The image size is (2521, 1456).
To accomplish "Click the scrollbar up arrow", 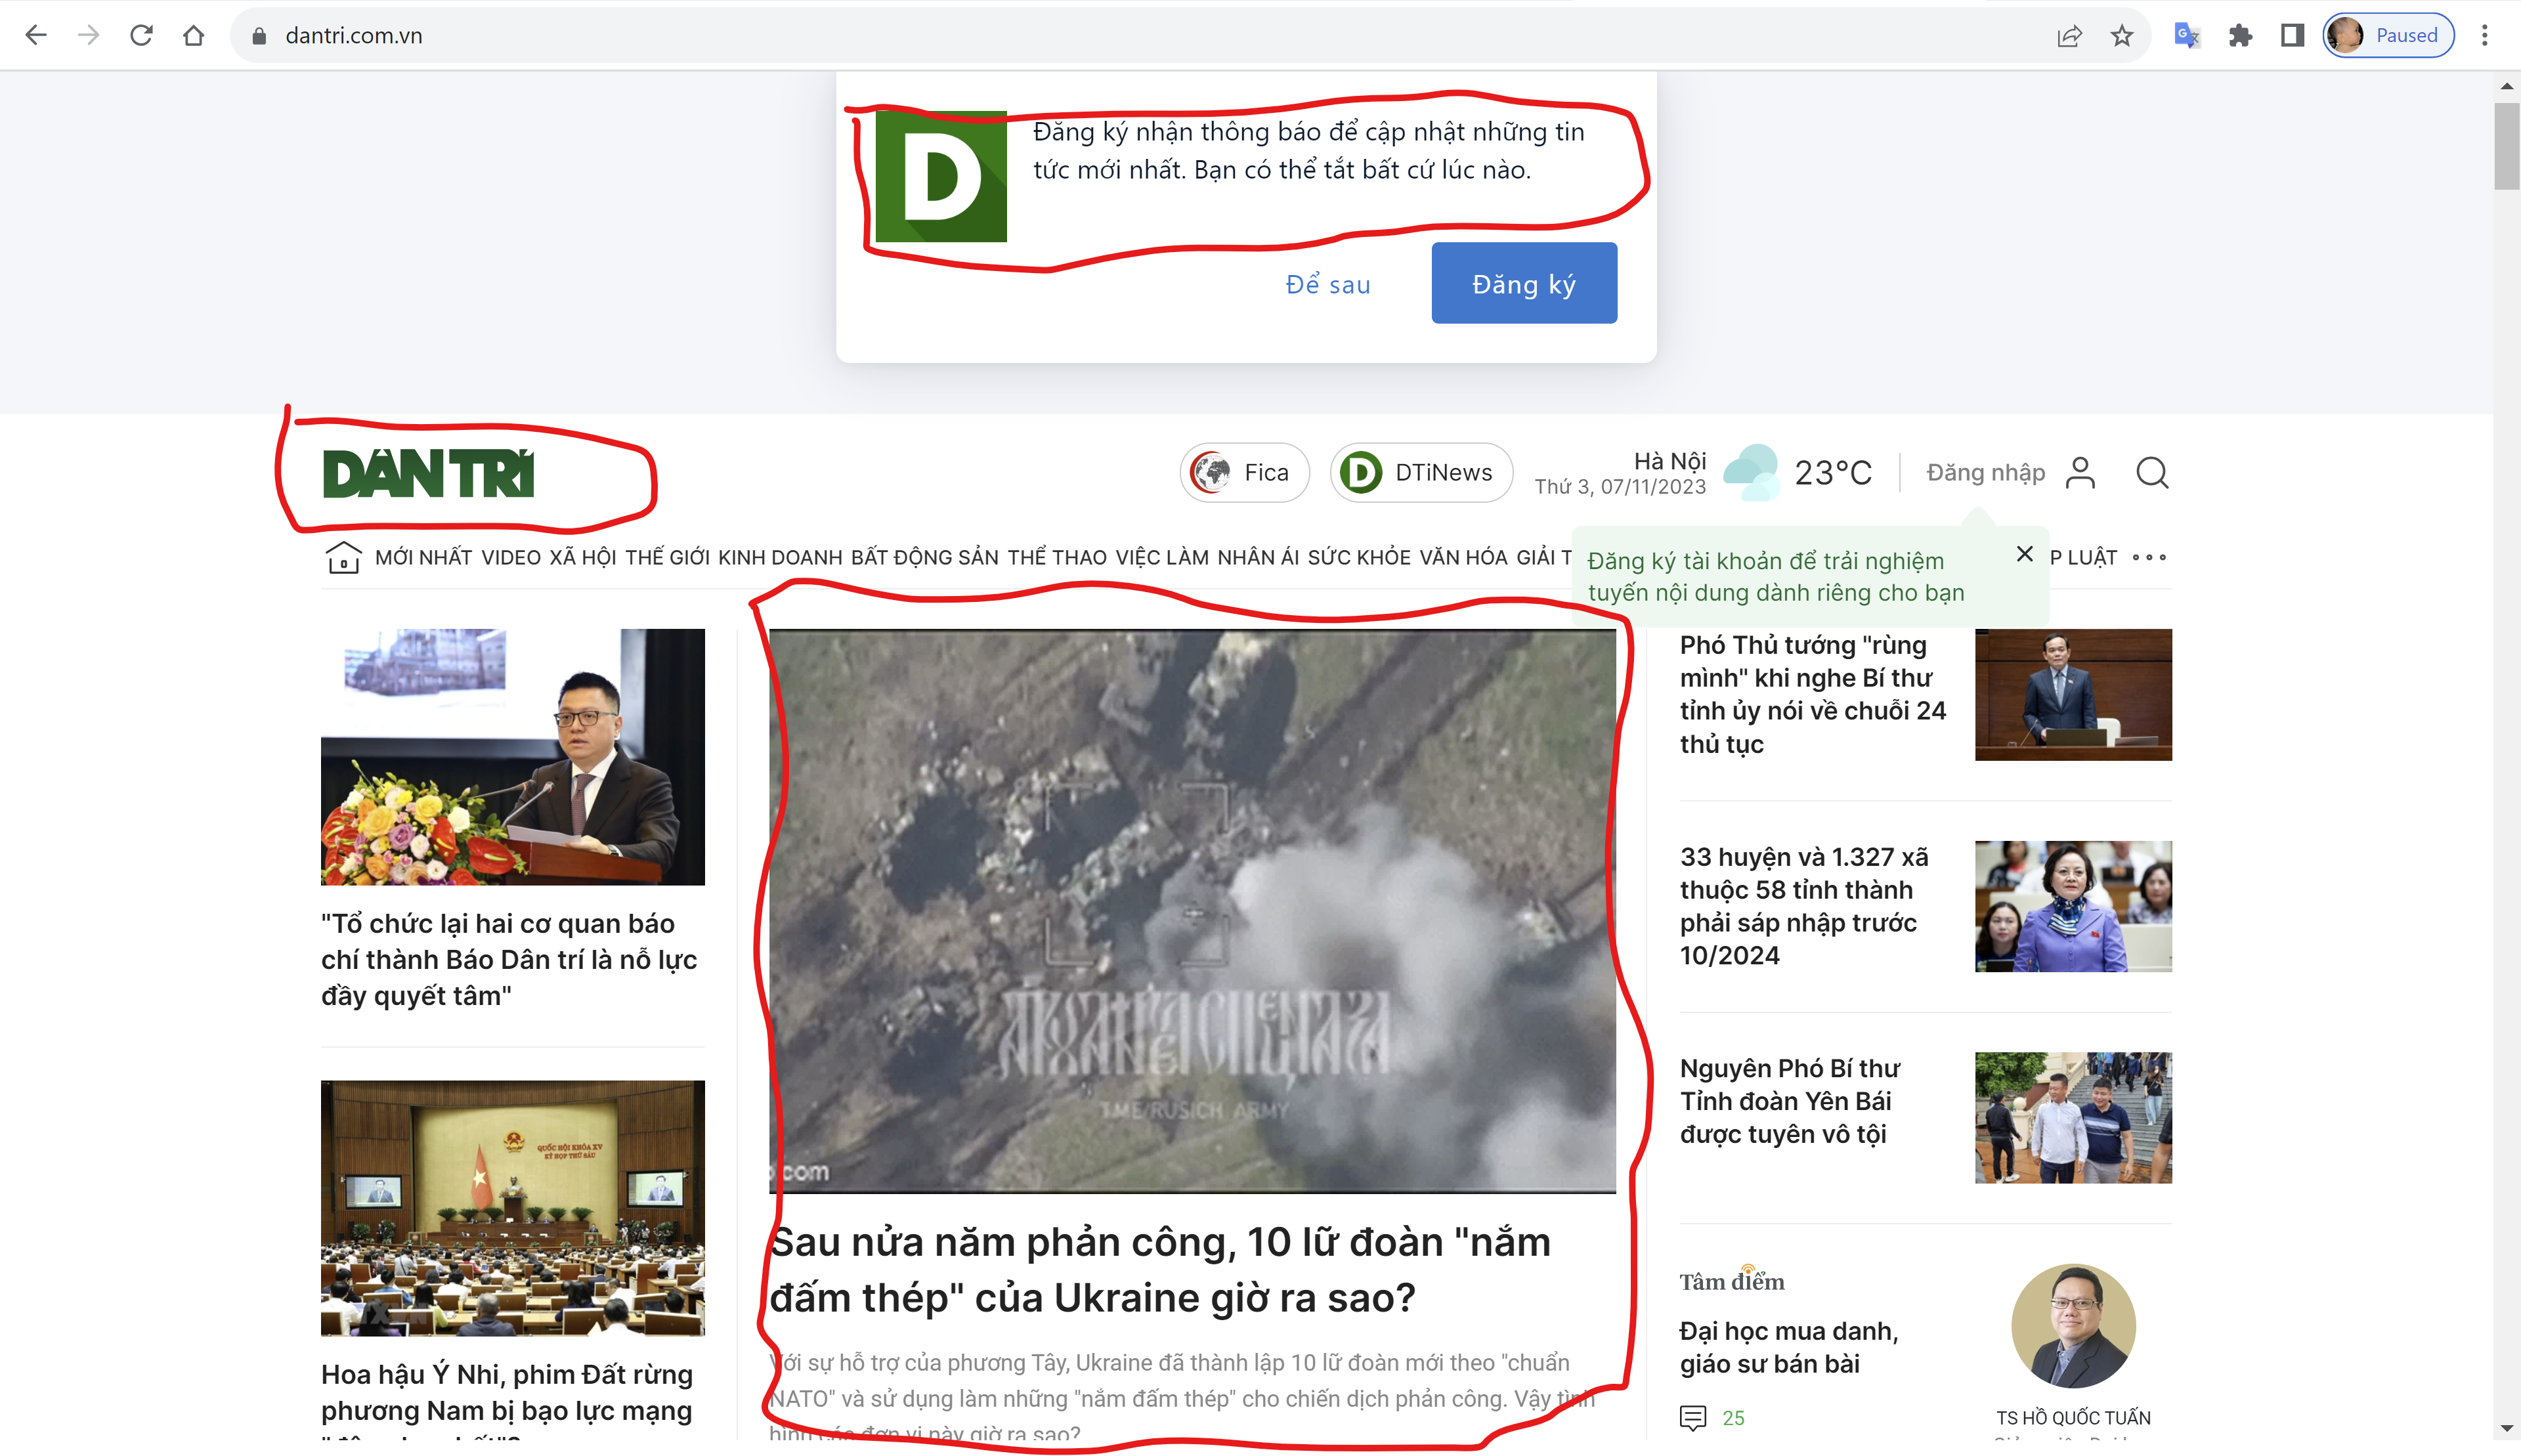I will (x=2506, y=86).
